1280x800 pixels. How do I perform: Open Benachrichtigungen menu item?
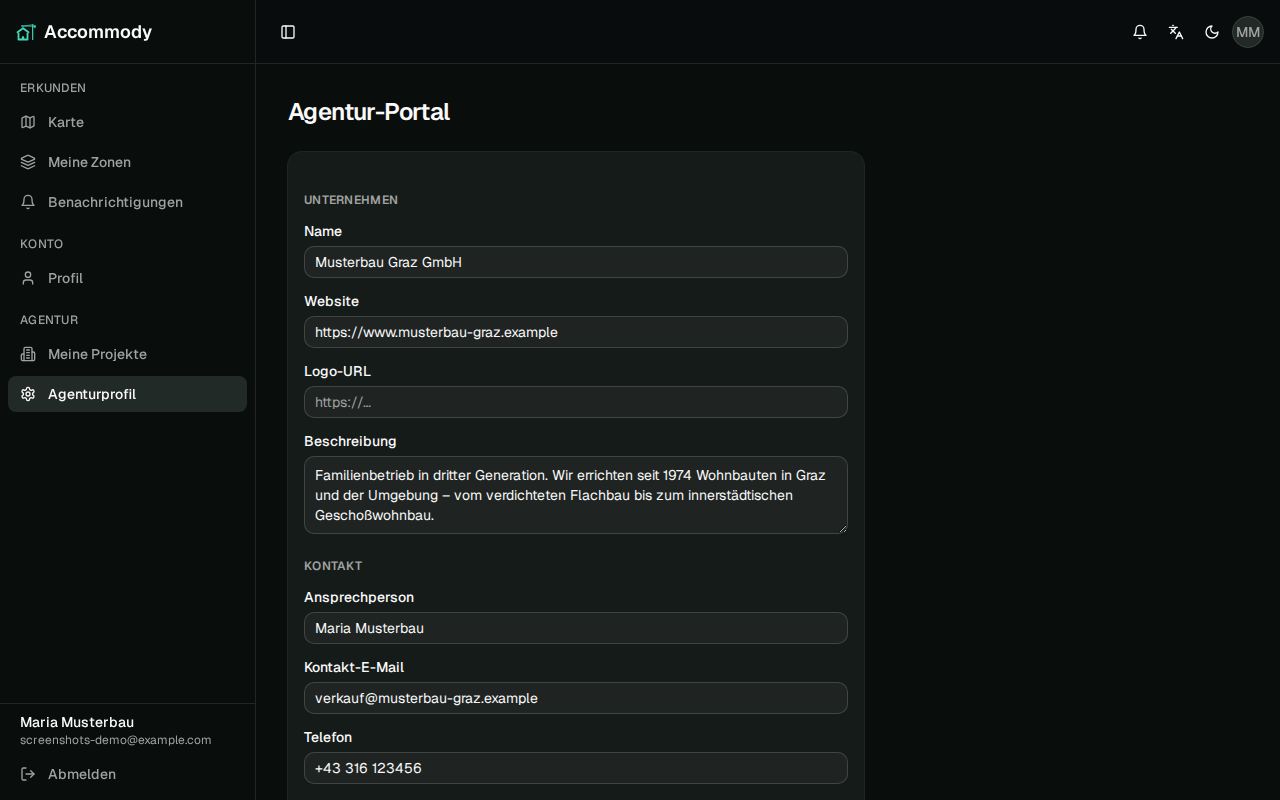(x=127, y=202)
